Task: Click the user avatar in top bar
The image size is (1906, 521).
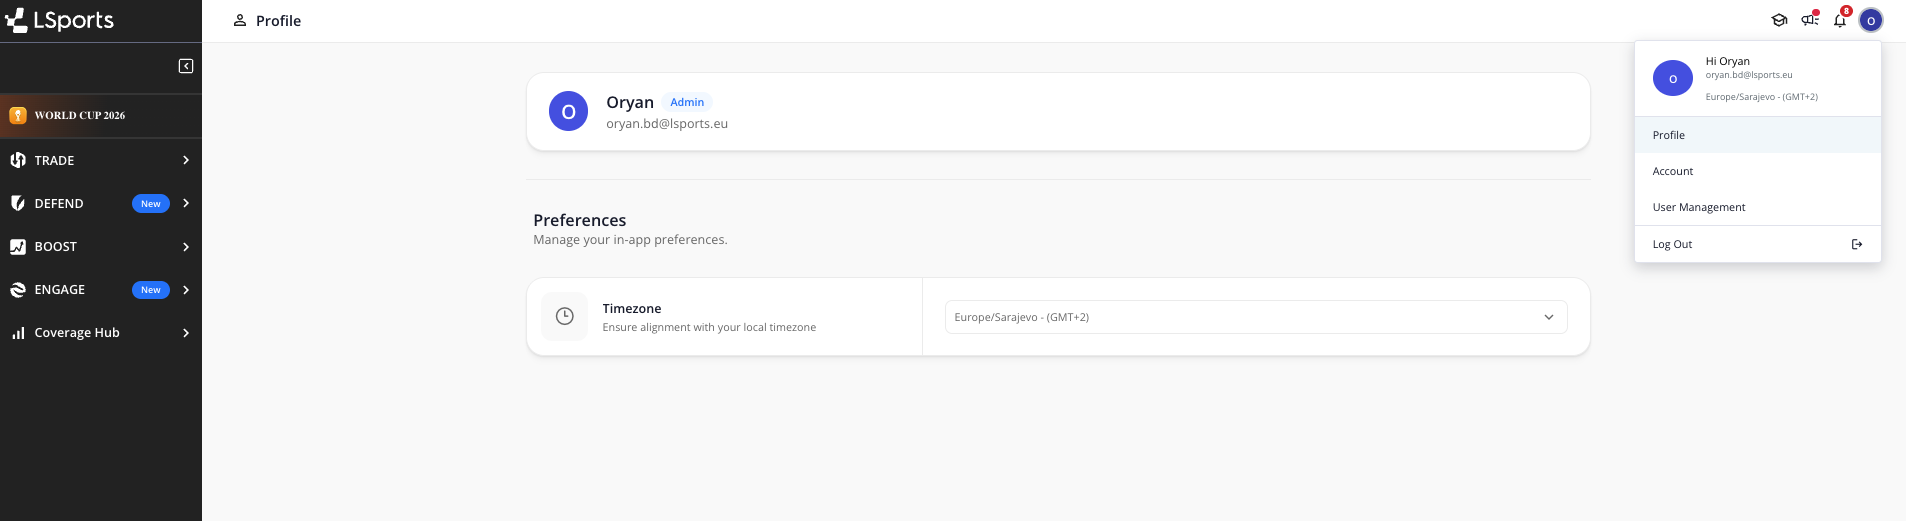Action: pos(1871,20)
